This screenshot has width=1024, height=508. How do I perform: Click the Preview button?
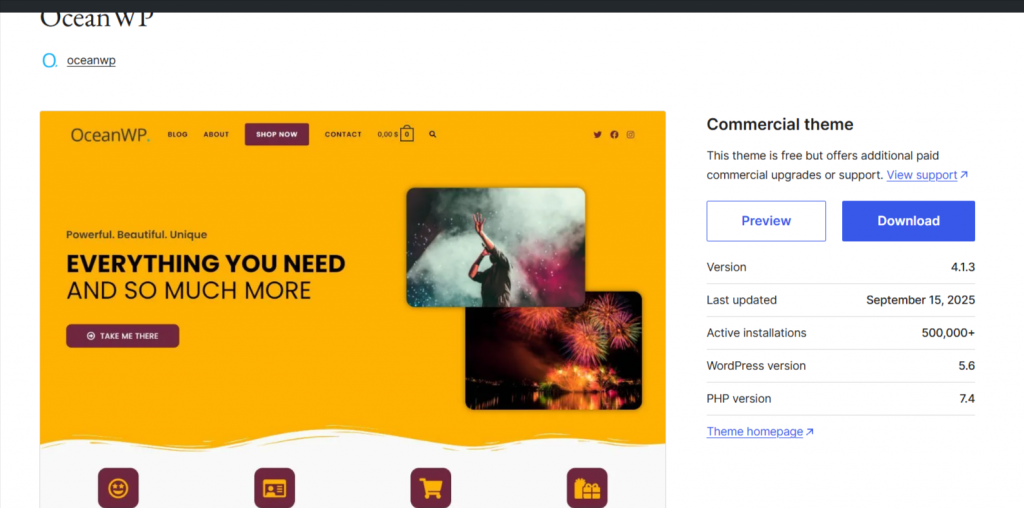[x=766, y=221]
